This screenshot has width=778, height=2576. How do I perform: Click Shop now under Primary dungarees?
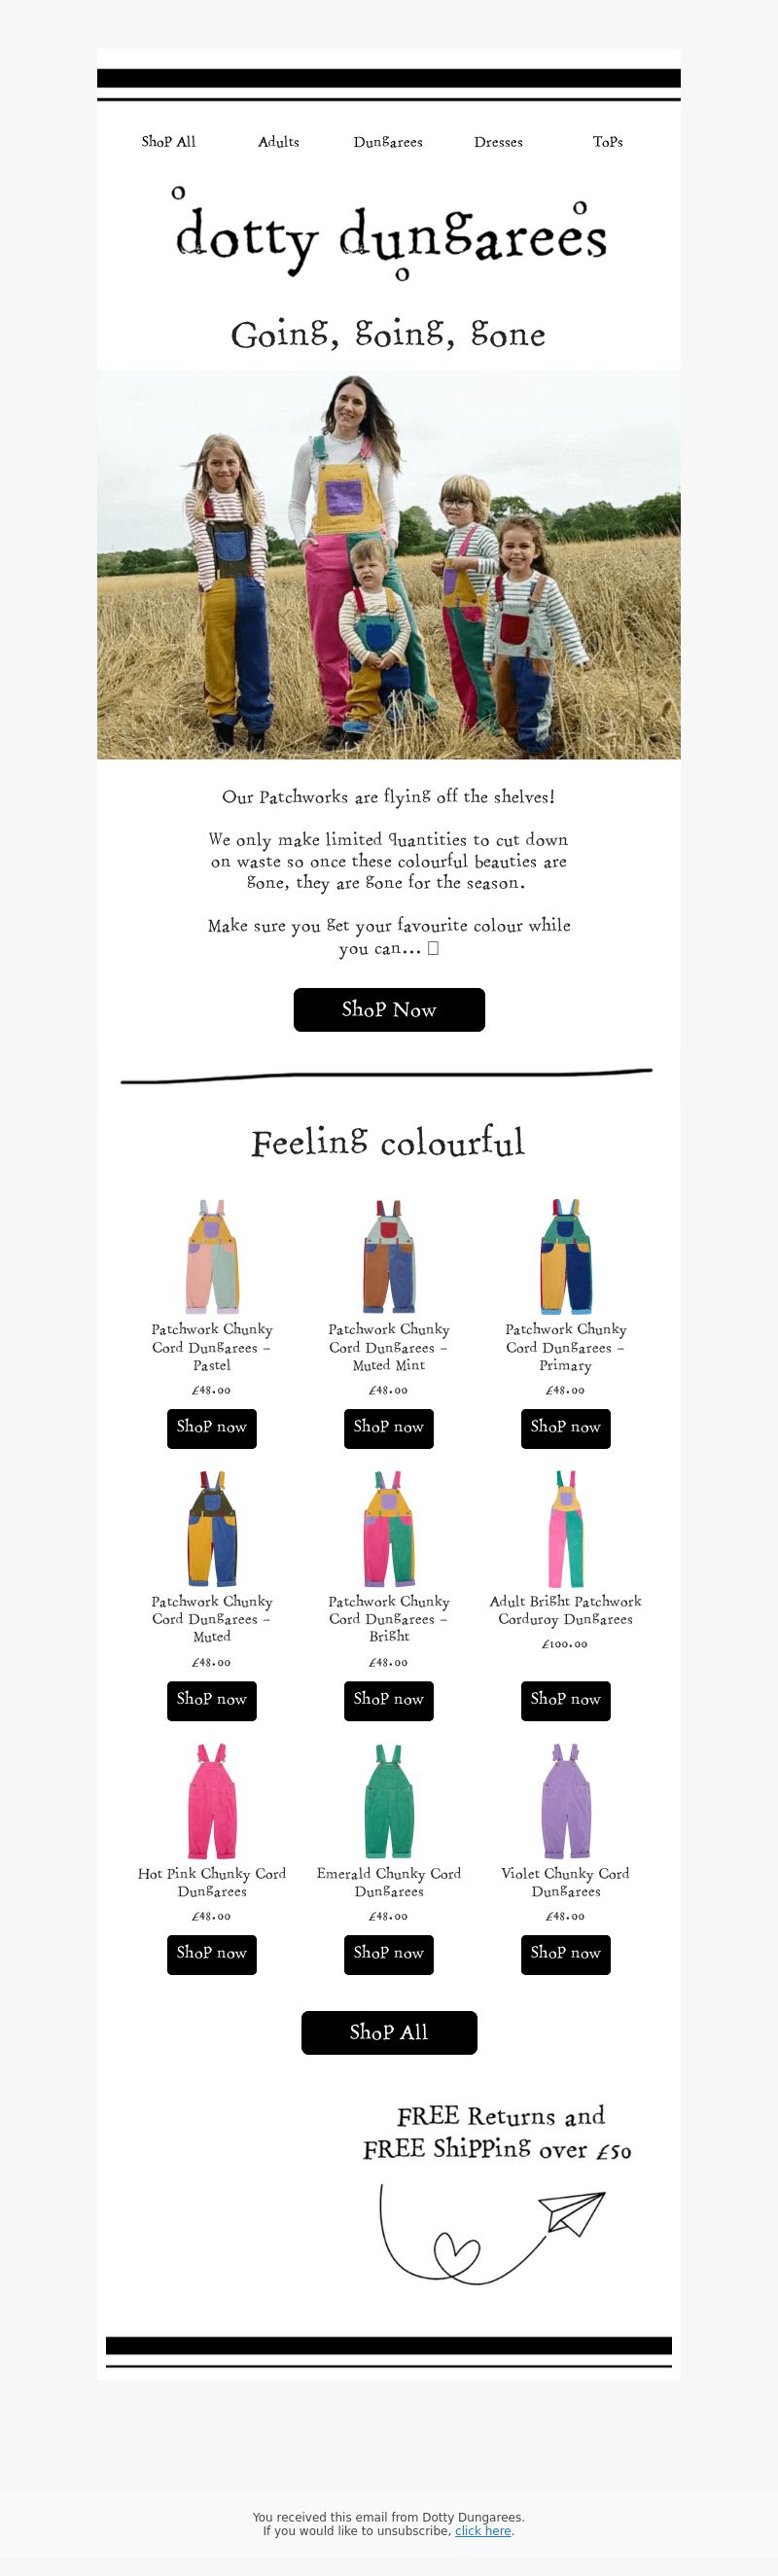click(x=566, y=1428)
